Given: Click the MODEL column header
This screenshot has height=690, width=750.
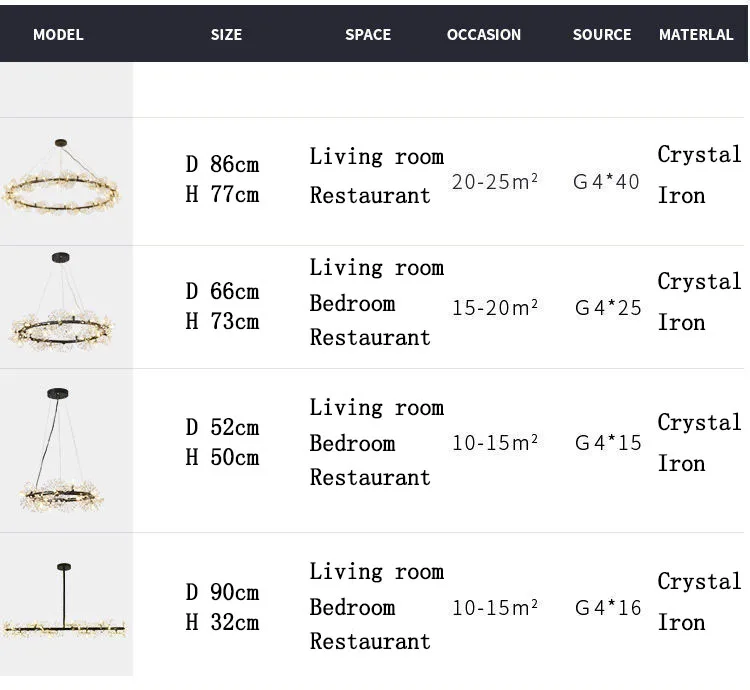Looking at the screenshot, I should (58, 35).
